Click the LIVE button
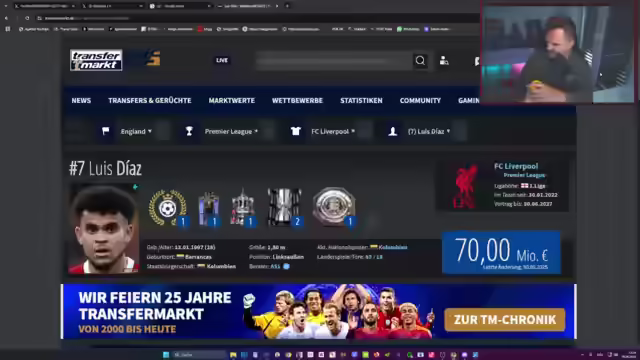Screen dimensions: 640x360 pos(222,60)
